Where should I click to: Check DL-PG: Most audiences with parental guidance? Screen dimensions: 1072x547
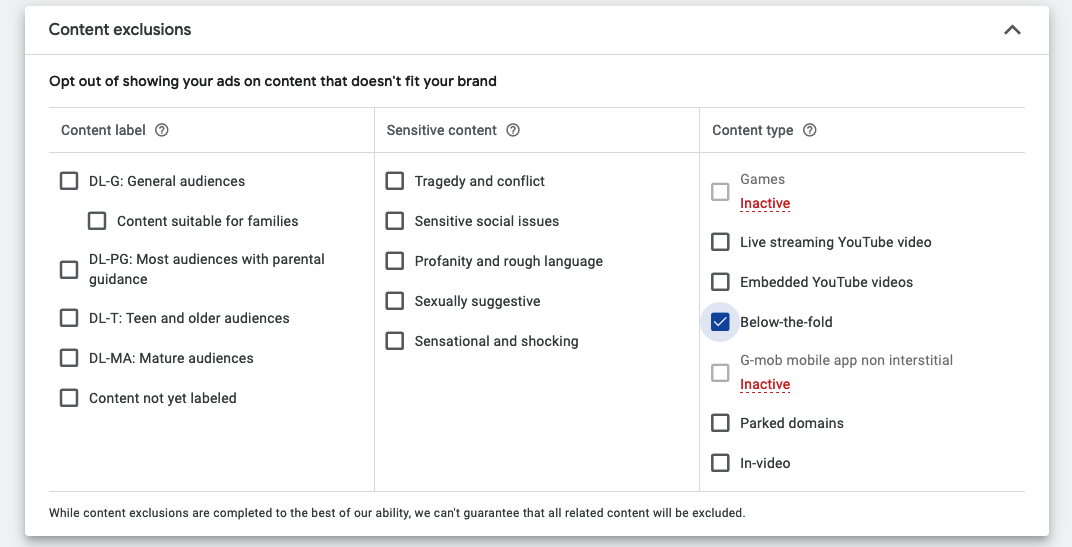pos(69,269)
